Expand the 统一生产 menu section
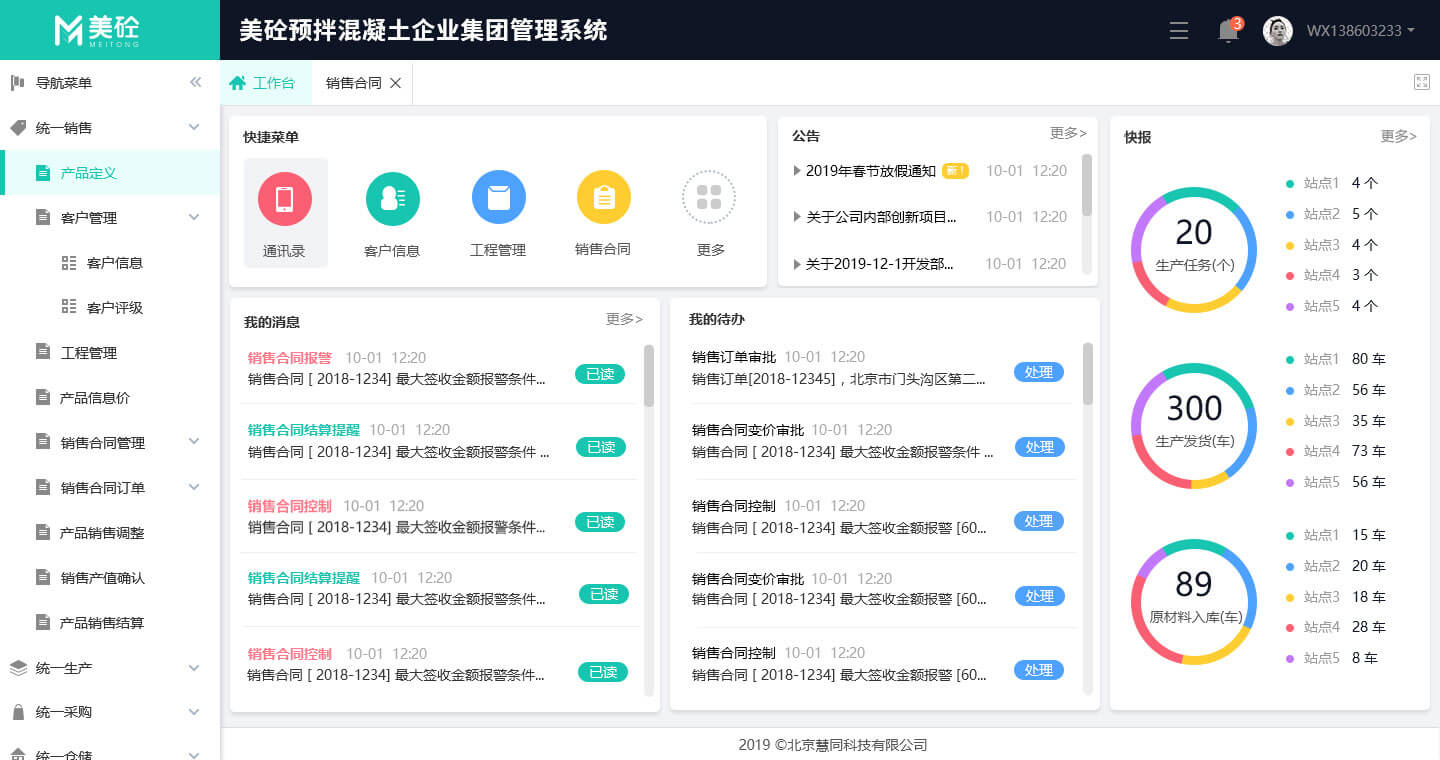The height and width of the screenshot is (760, 1440). [194, 667]
